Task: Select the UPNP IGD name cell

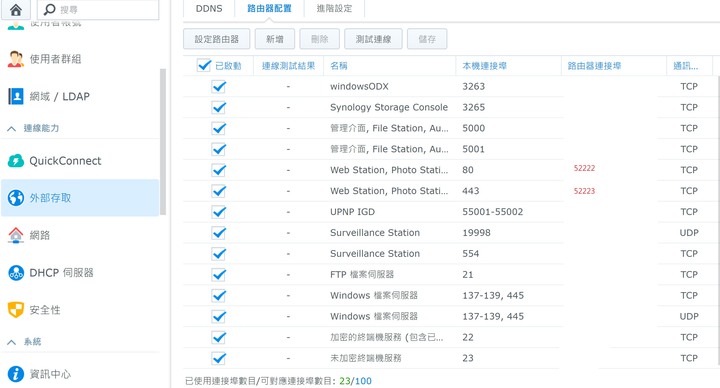Action: (x=352, y=212)
